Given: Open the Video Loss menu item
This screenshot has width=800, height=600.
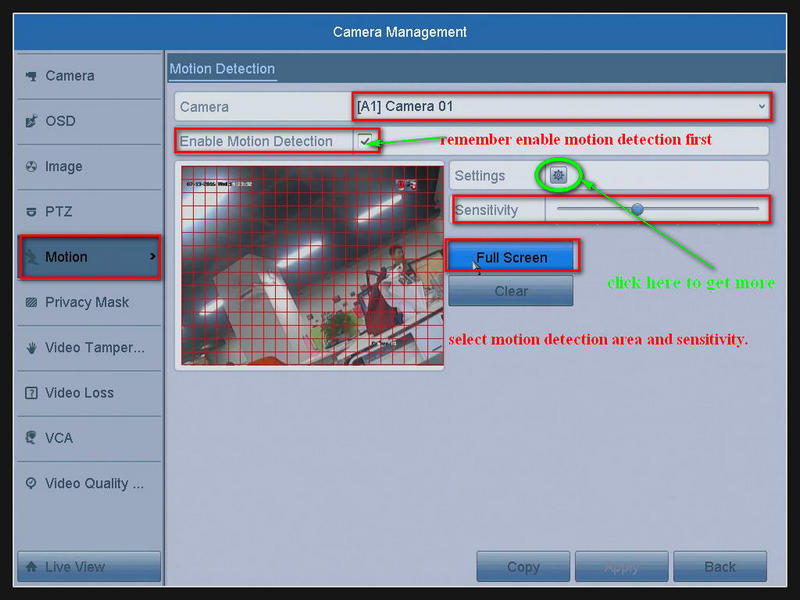Looking at the screenshot, I should click(x=89, y=393).
